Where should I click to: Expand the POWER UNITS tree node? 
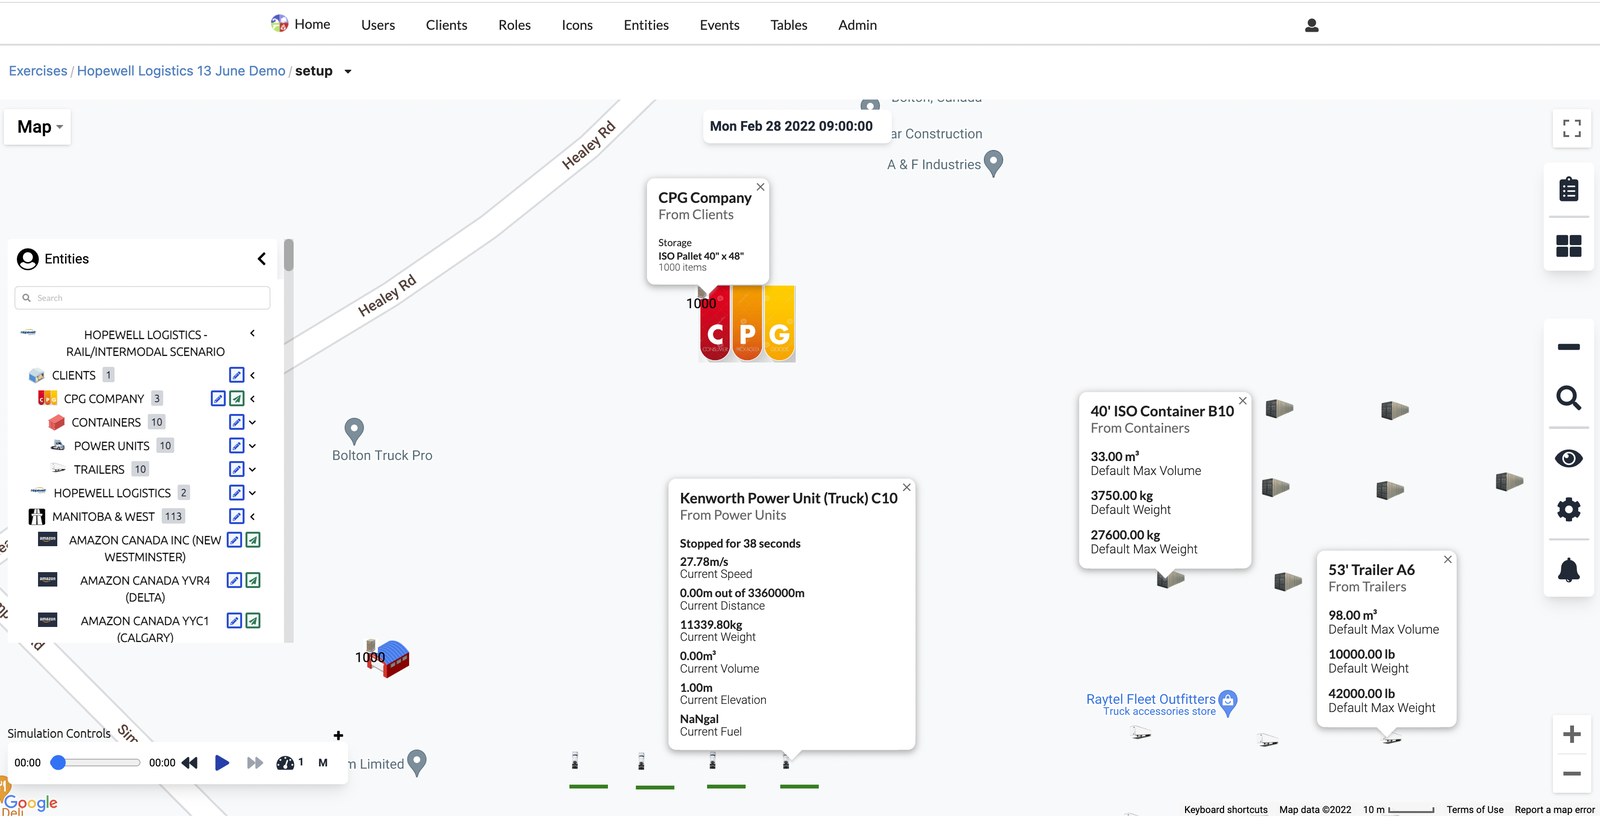253,446
